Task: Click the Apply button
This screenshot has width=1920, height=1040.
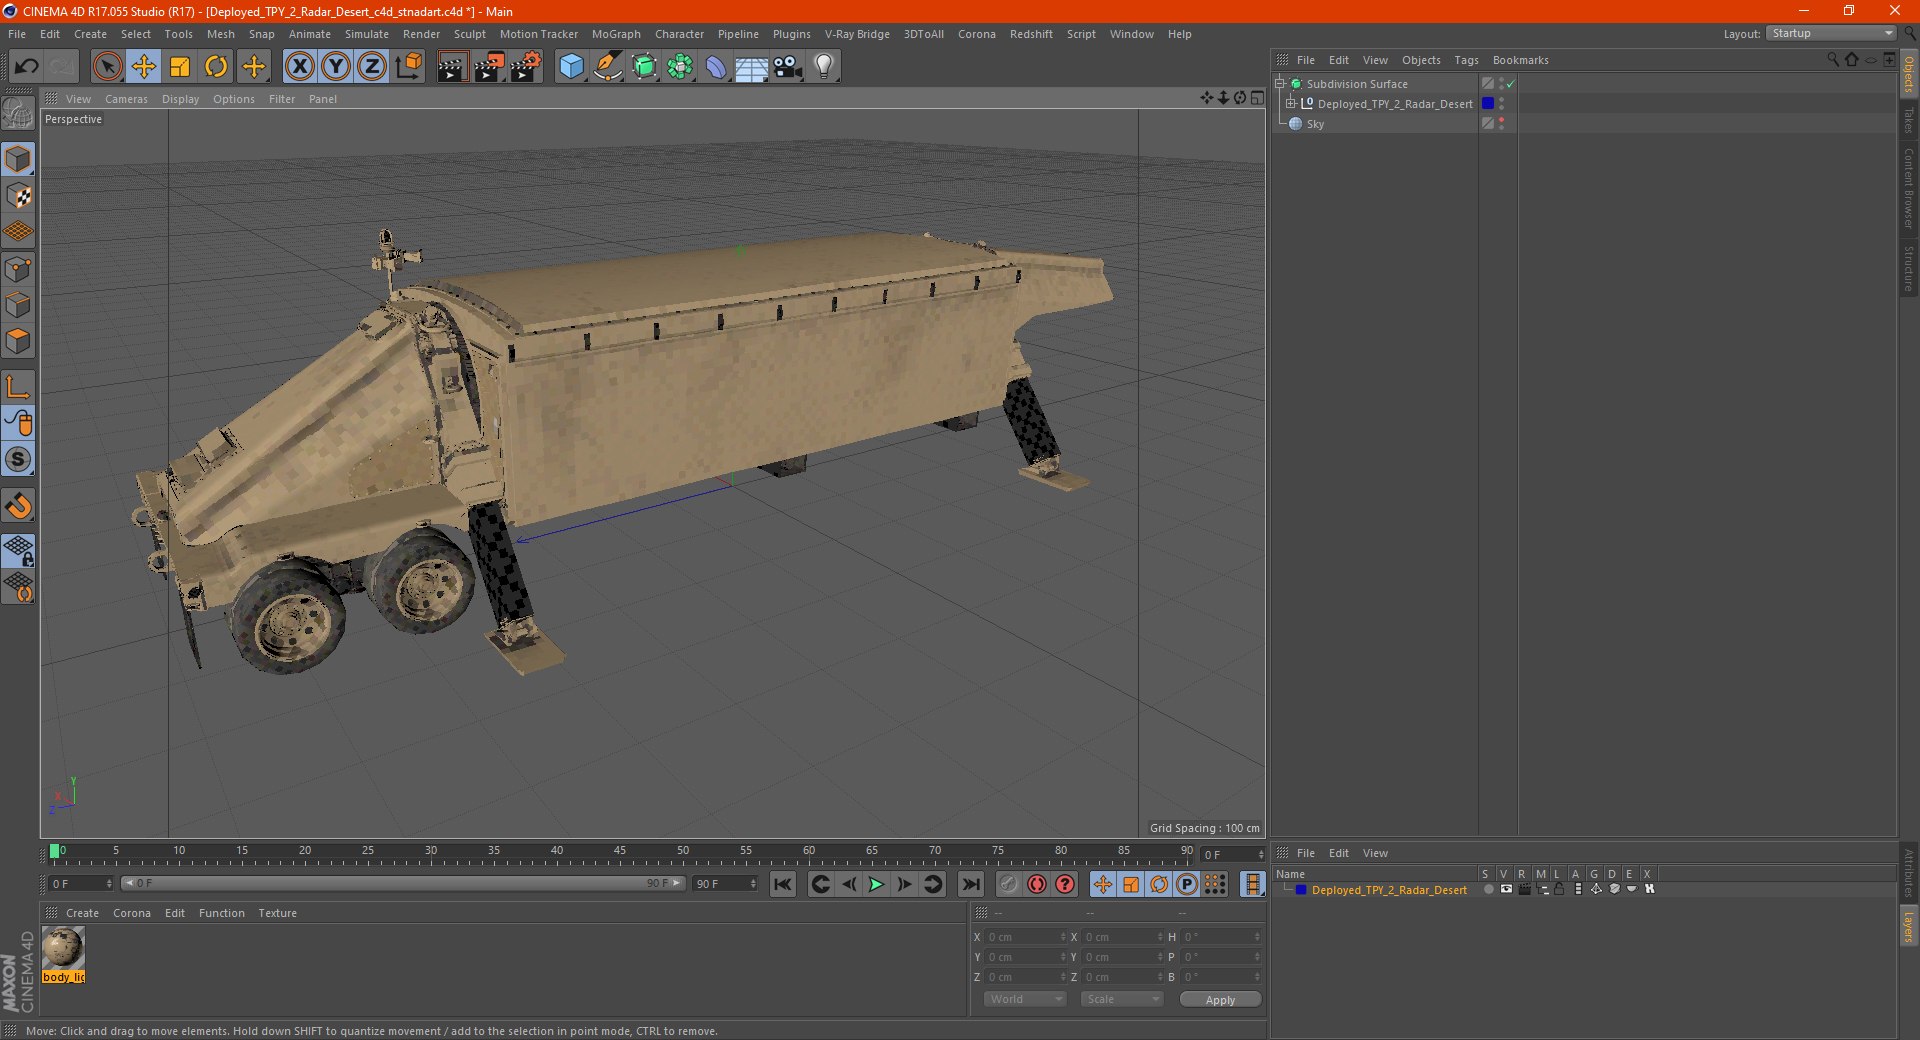Action: tap(1220, 999)
